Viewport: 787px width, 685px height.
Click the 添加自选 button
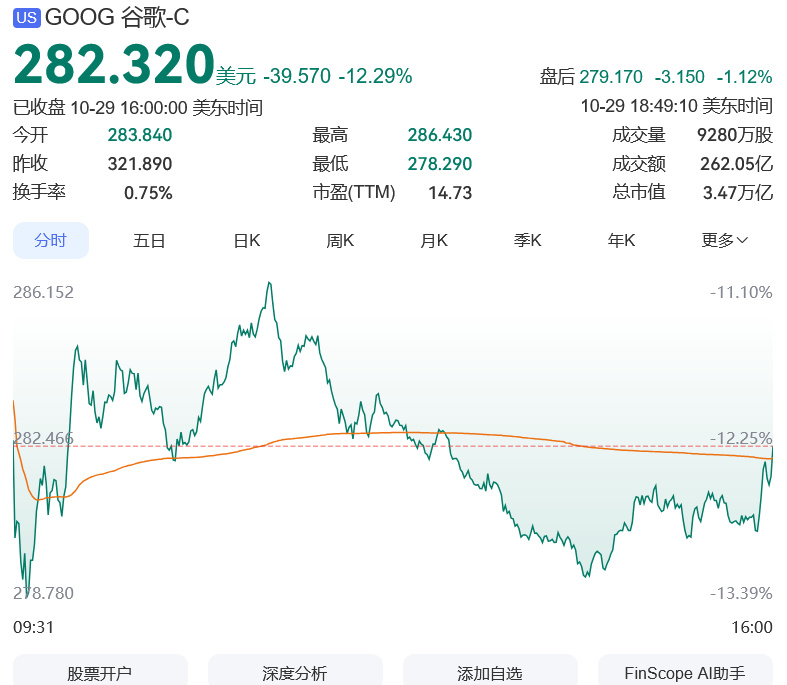(x=490, y=671)
